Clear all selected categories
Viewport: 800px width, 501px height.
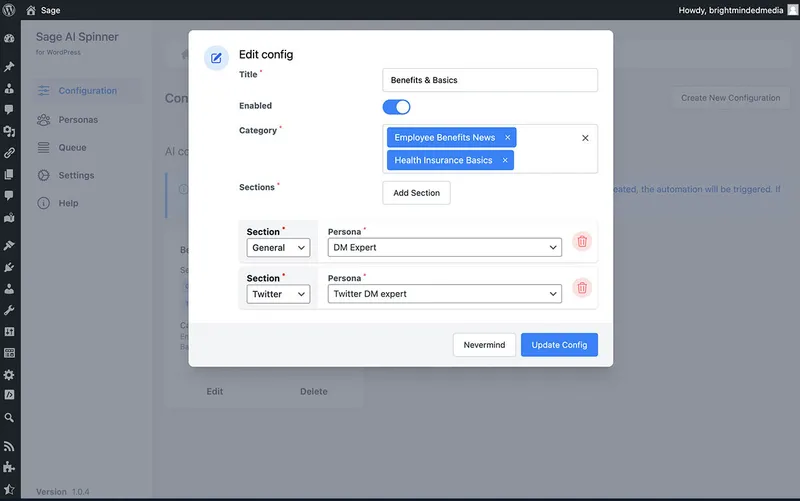[585, 138]
